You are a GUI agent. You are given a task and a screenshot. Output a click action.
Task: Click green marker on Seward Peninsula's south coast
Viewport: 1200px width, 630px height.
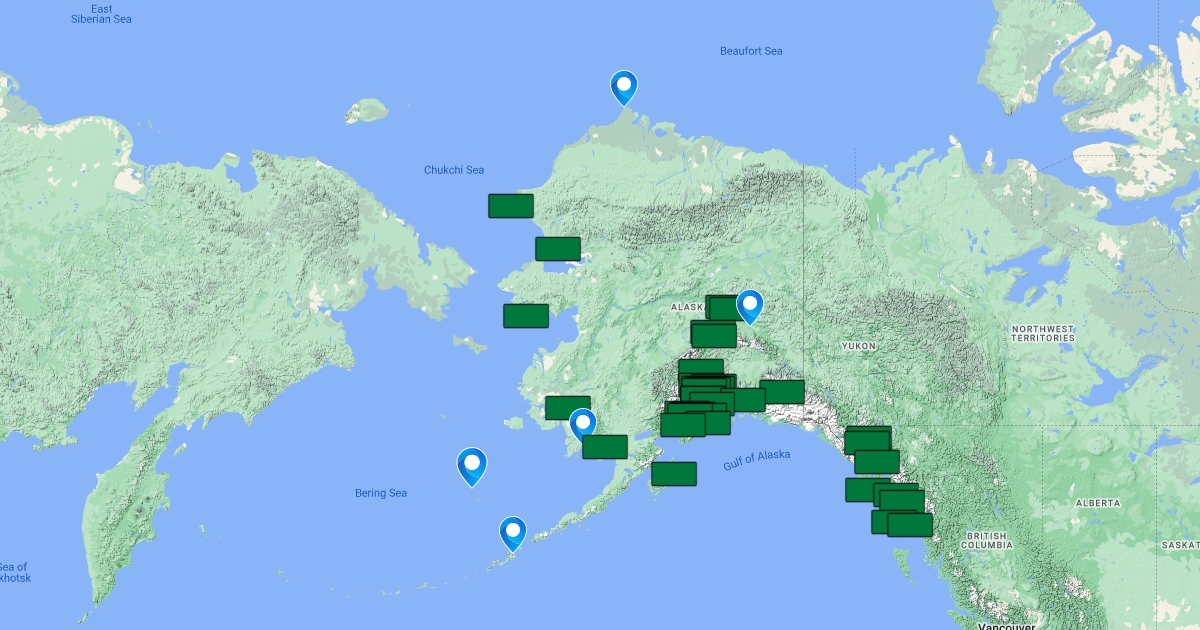point(525,316)
